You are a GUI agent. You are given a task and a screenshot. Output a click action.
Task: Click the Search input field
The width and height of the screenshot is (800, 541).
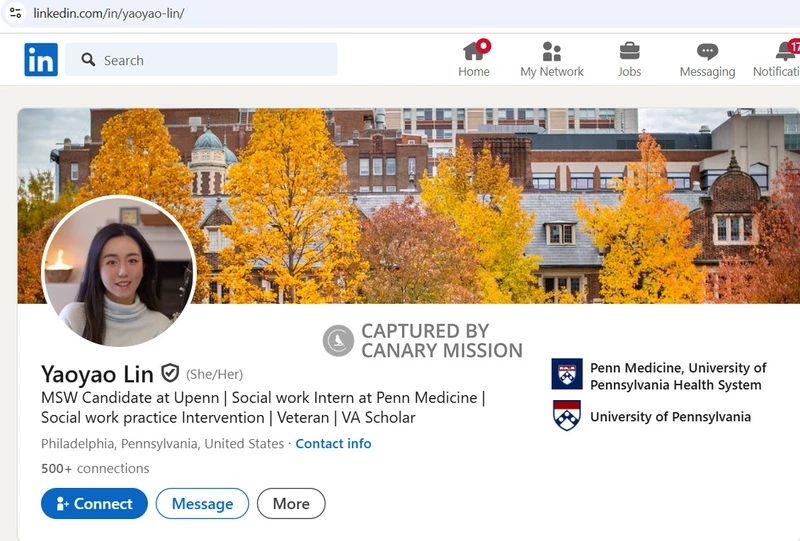tap(201, 60)
